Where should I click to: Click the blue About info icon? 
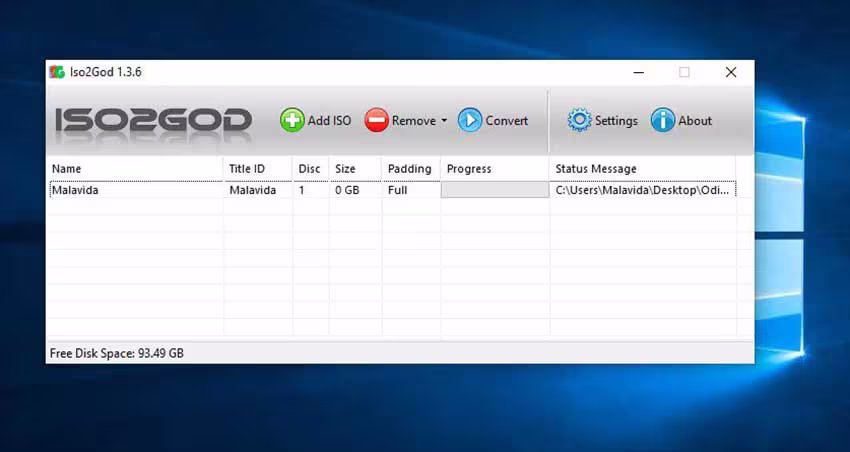tap(662, 120)
